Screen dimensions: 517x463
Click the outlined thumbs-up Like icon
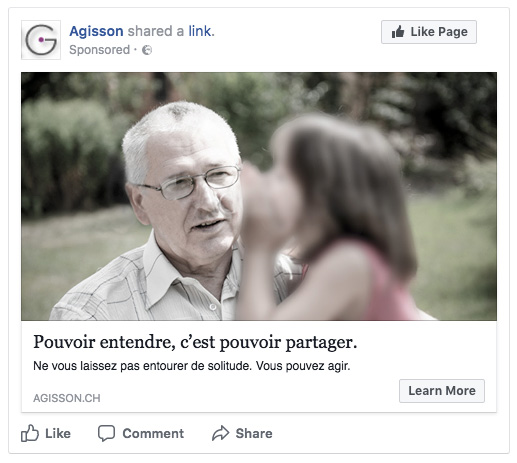[x=30, y=433]
